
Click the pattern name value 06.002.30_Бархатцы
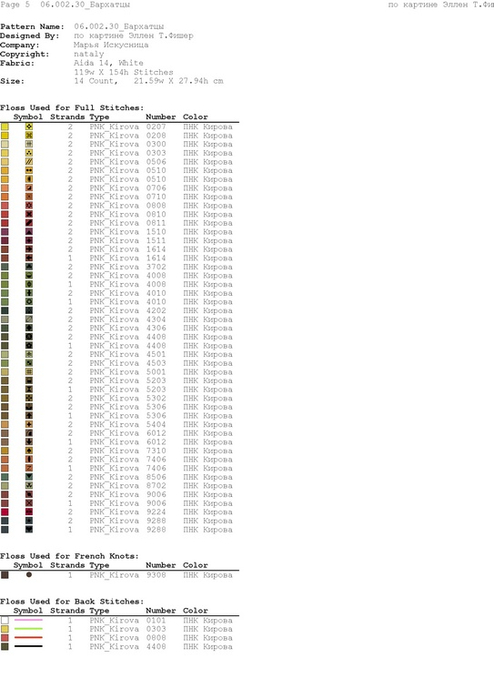click(x=119, y=27)
